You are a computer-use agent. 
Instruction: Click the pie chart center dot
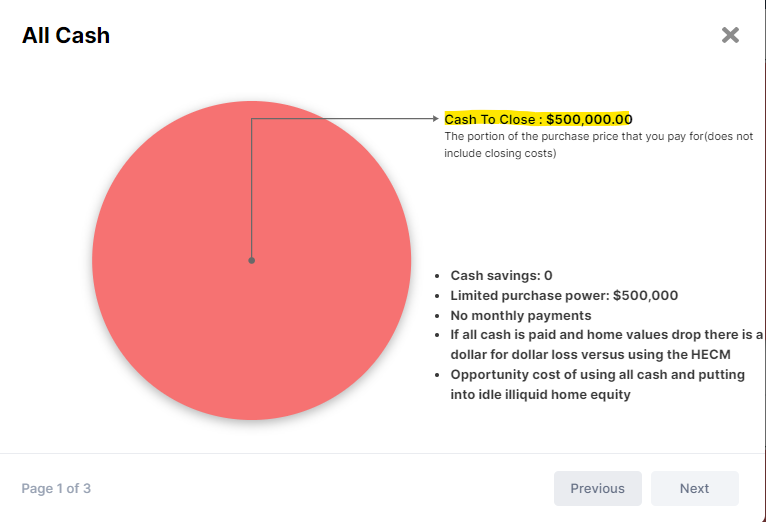click(x=252, y=260)
